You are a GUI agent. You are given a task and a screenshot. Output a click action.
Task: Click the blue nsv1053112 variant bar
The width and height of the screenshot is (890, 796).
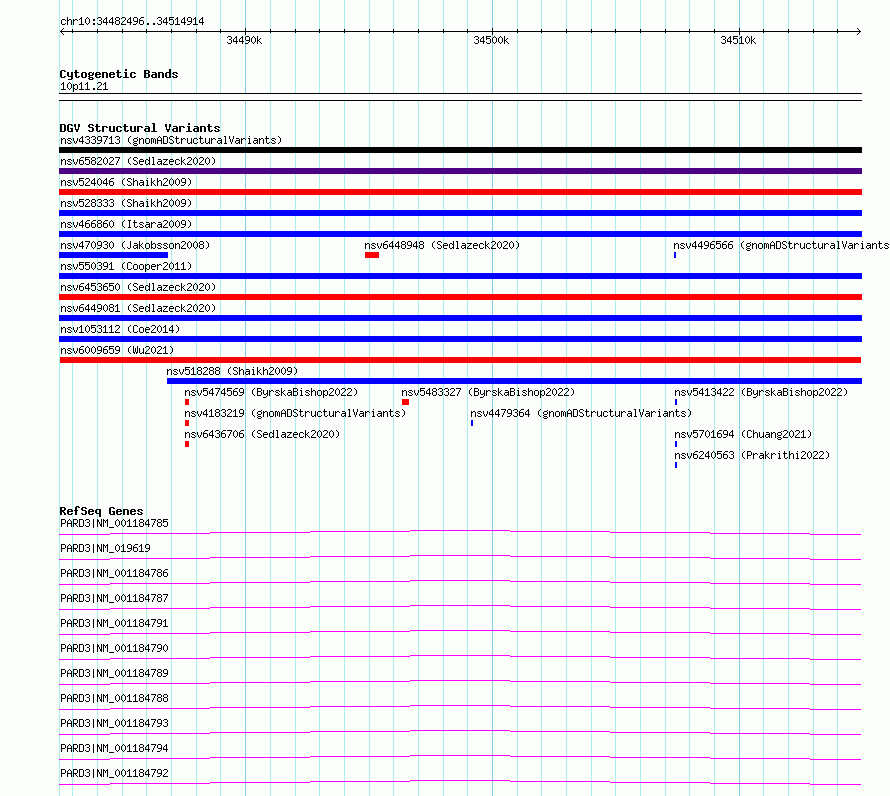pyautogui.click(x=460, y=340)
